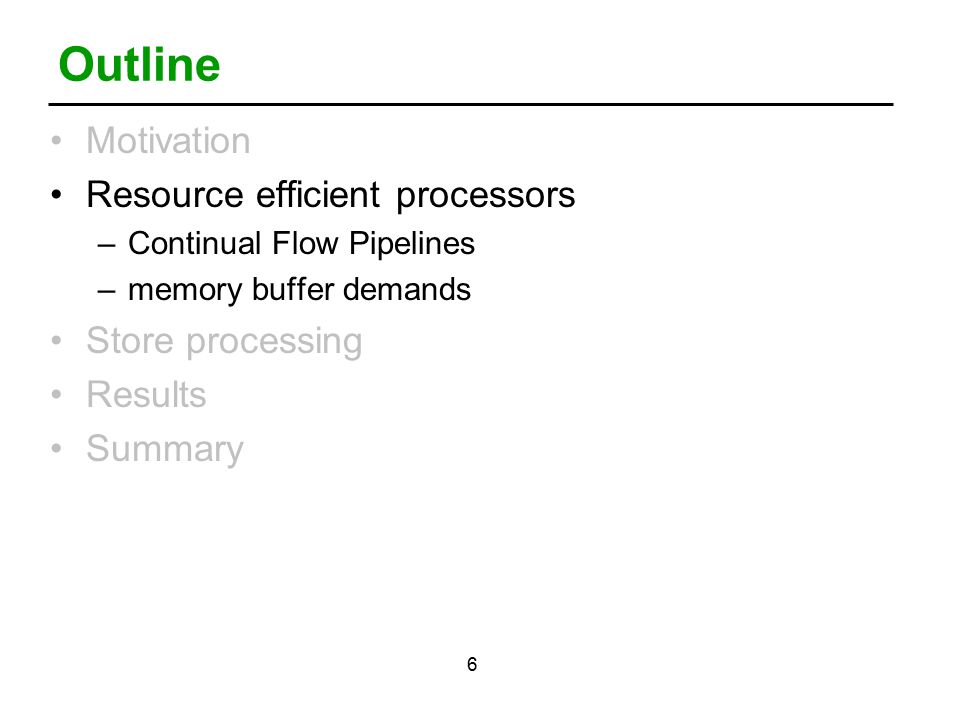The image size is (960, 720).
Task: Select the Continual Flow Pipelines sub-item
Action: point(301,243)
